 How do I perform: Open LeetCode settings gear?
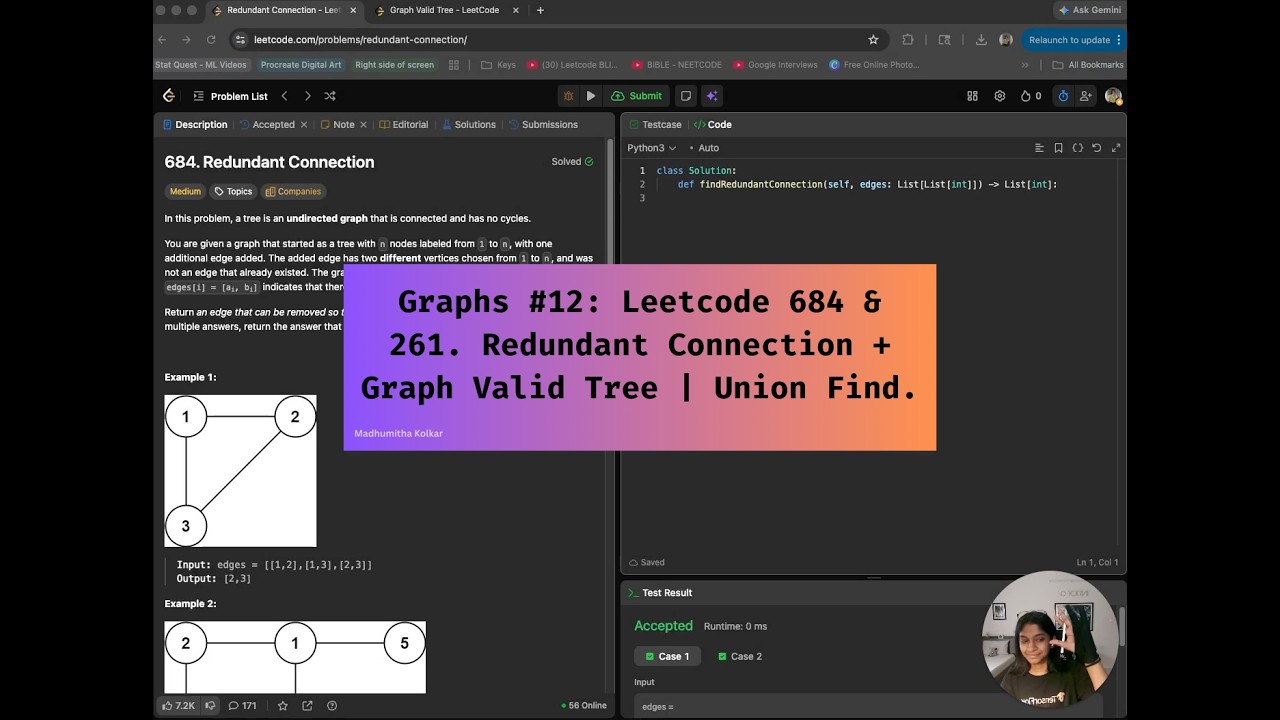click(999, 96)
